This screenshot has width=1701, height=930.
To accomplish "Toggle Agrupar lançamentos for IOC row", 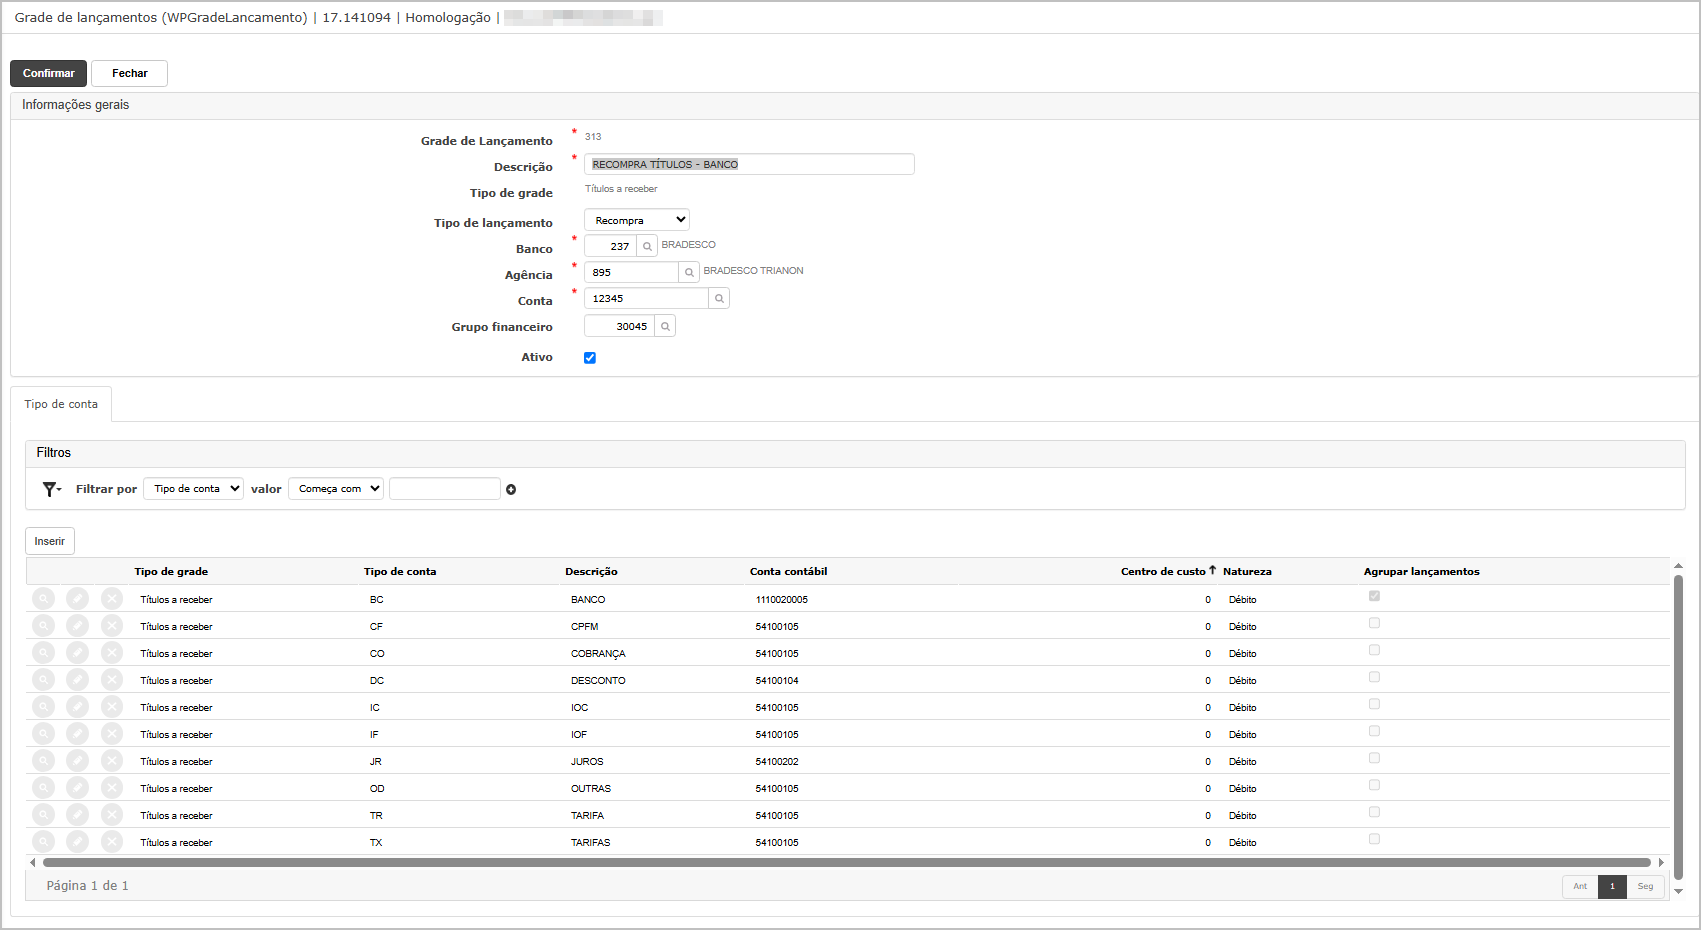I will click(1374, 704).
